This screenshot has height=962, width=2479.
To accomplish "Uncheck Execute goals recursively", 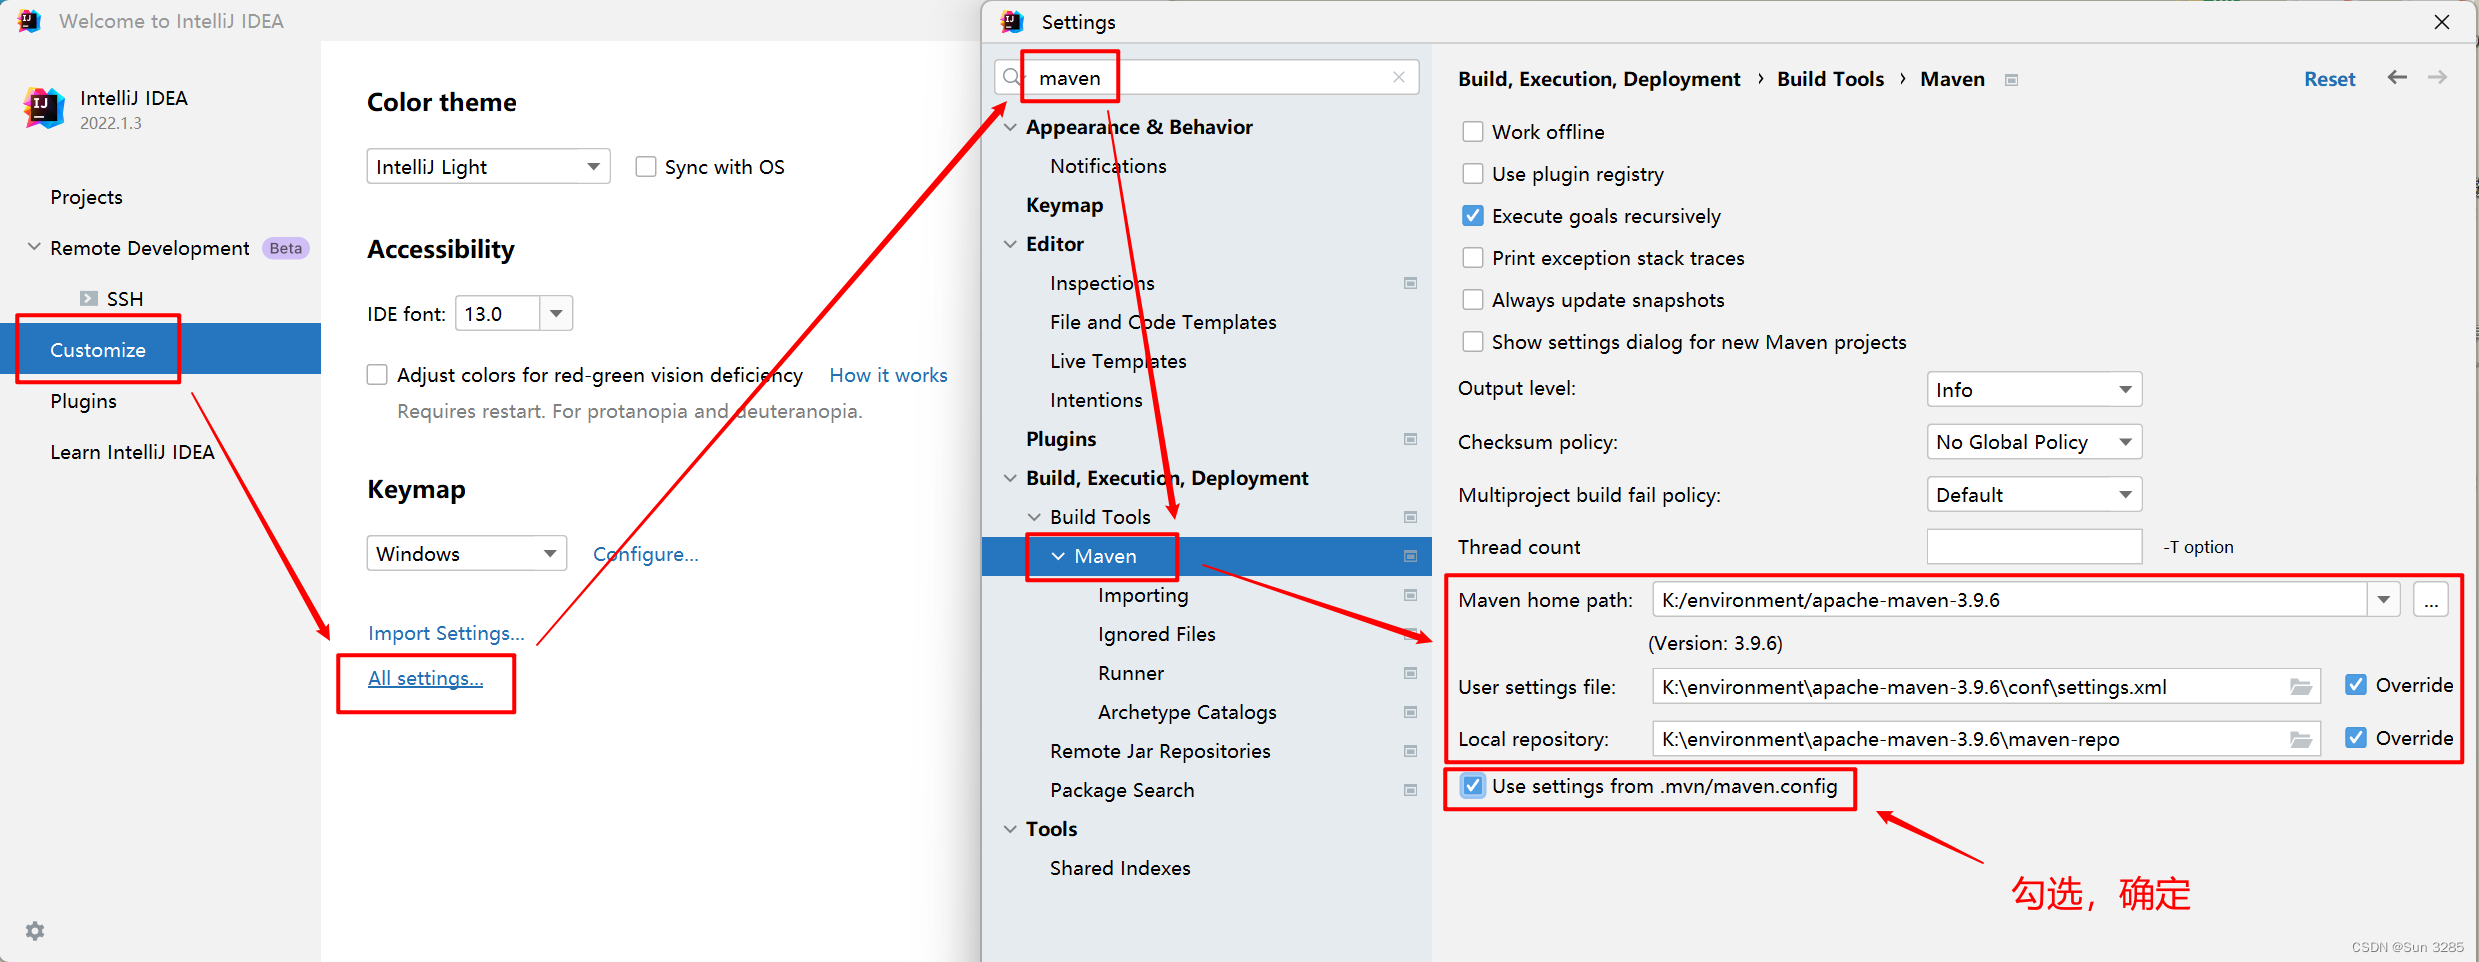I will click(x=1472, y=216).
